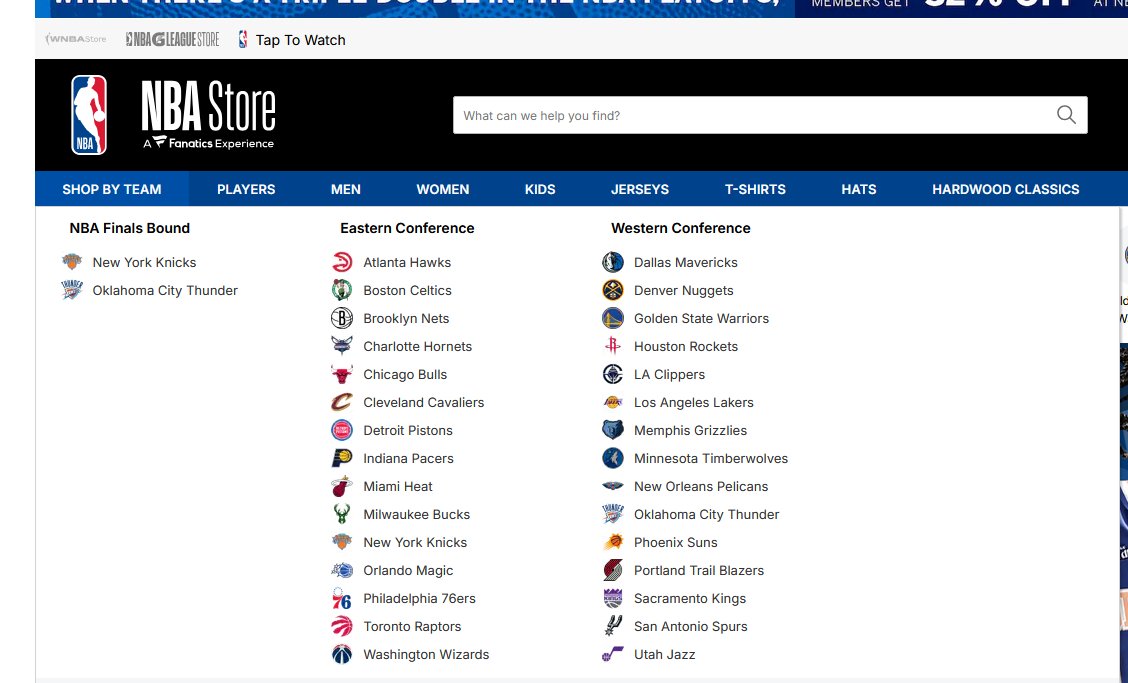Click the Charlotte Hornets logo icon

[342, 346]
